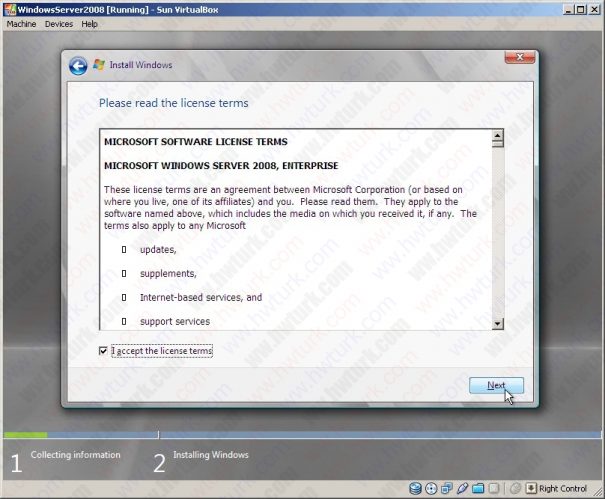
Task: Go back using the blue arrow button
Action: tap(78, 66)
